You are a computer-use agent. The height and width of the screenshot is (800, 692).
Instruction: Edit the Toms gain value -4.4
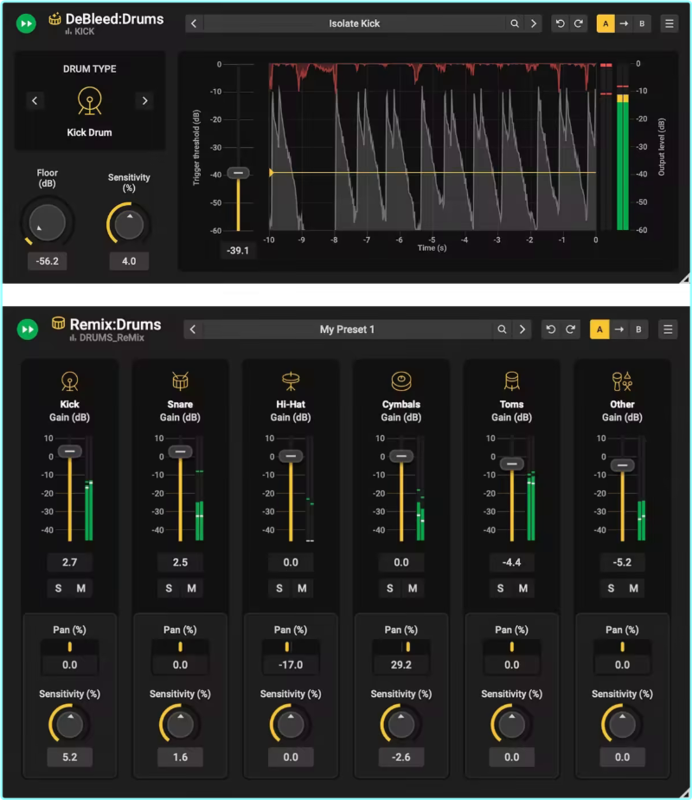point(511,562)
